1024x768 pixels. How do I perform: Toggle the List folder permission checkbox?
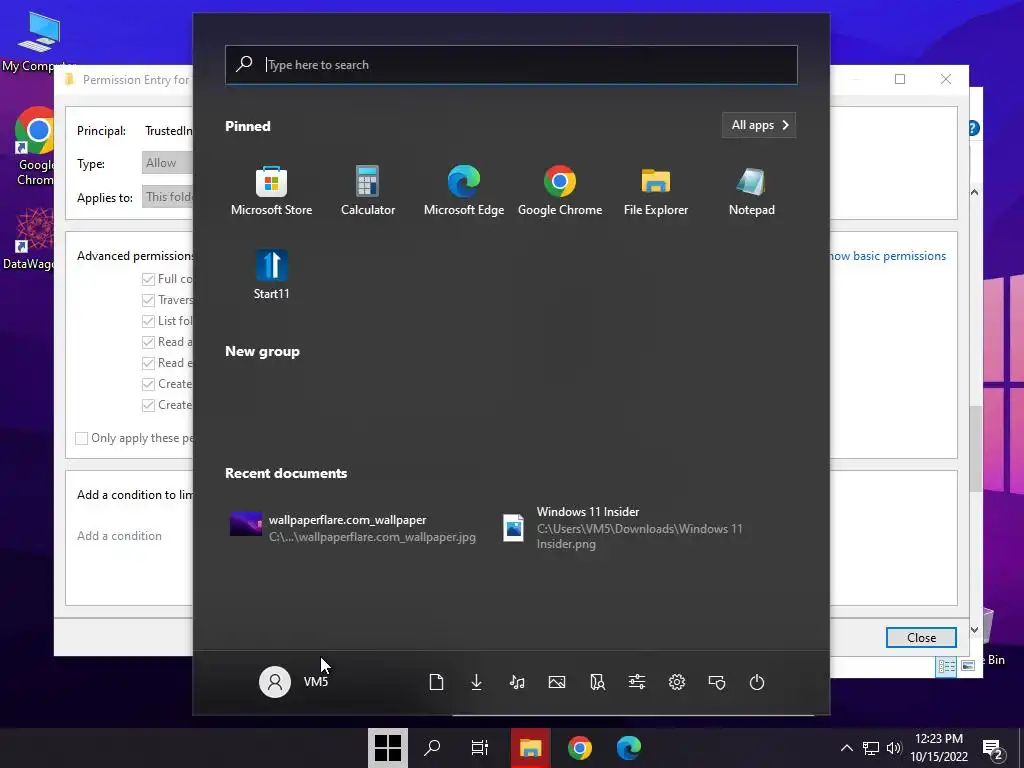[148, 321]
